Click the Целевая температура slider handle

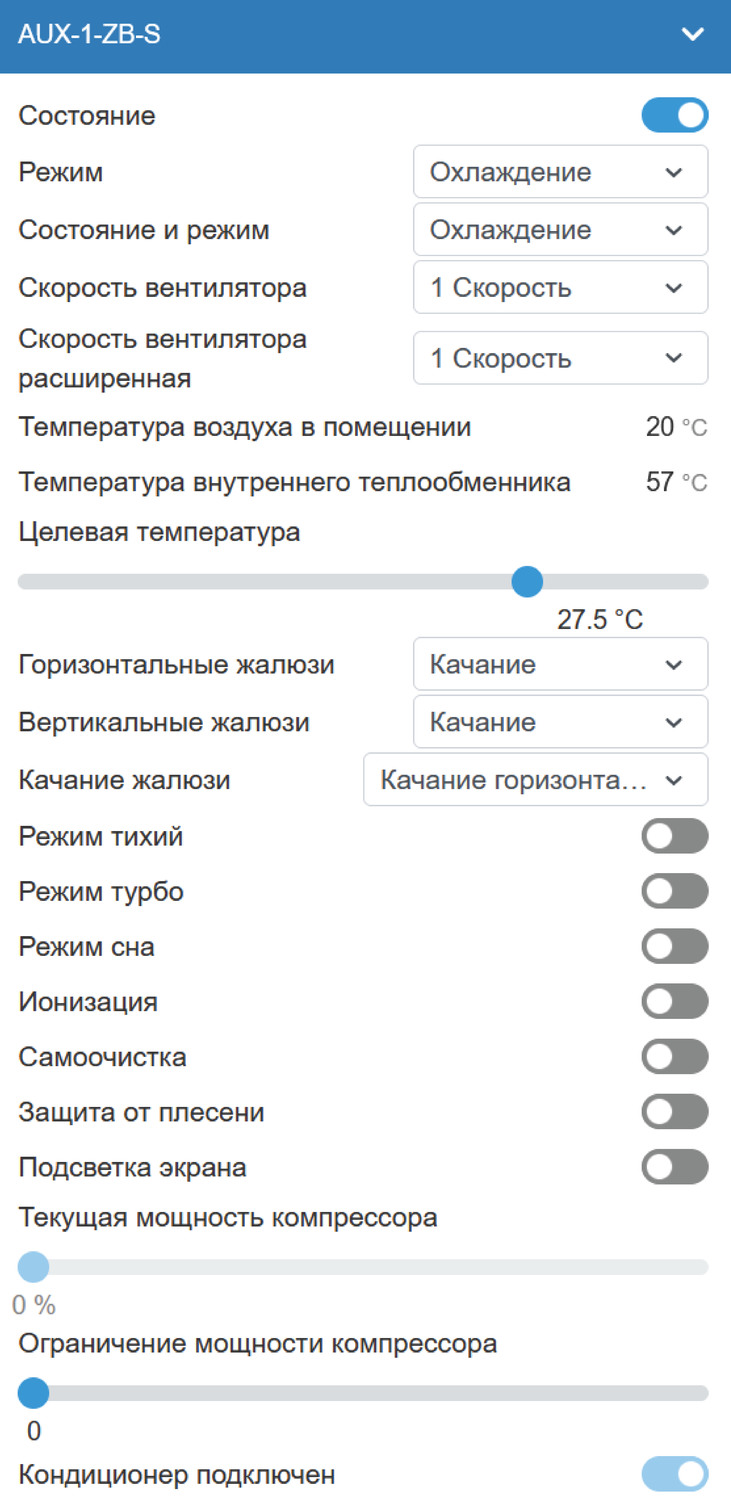527,581
